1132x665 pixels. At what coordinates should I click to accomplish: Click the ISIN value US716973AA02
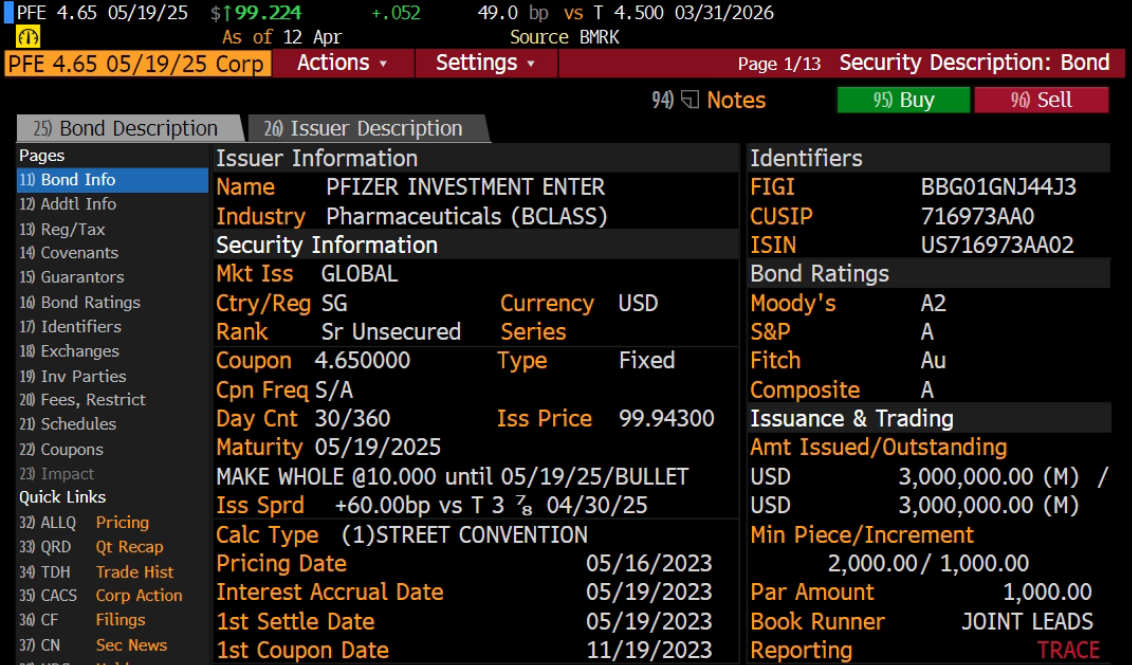point(997,245)
